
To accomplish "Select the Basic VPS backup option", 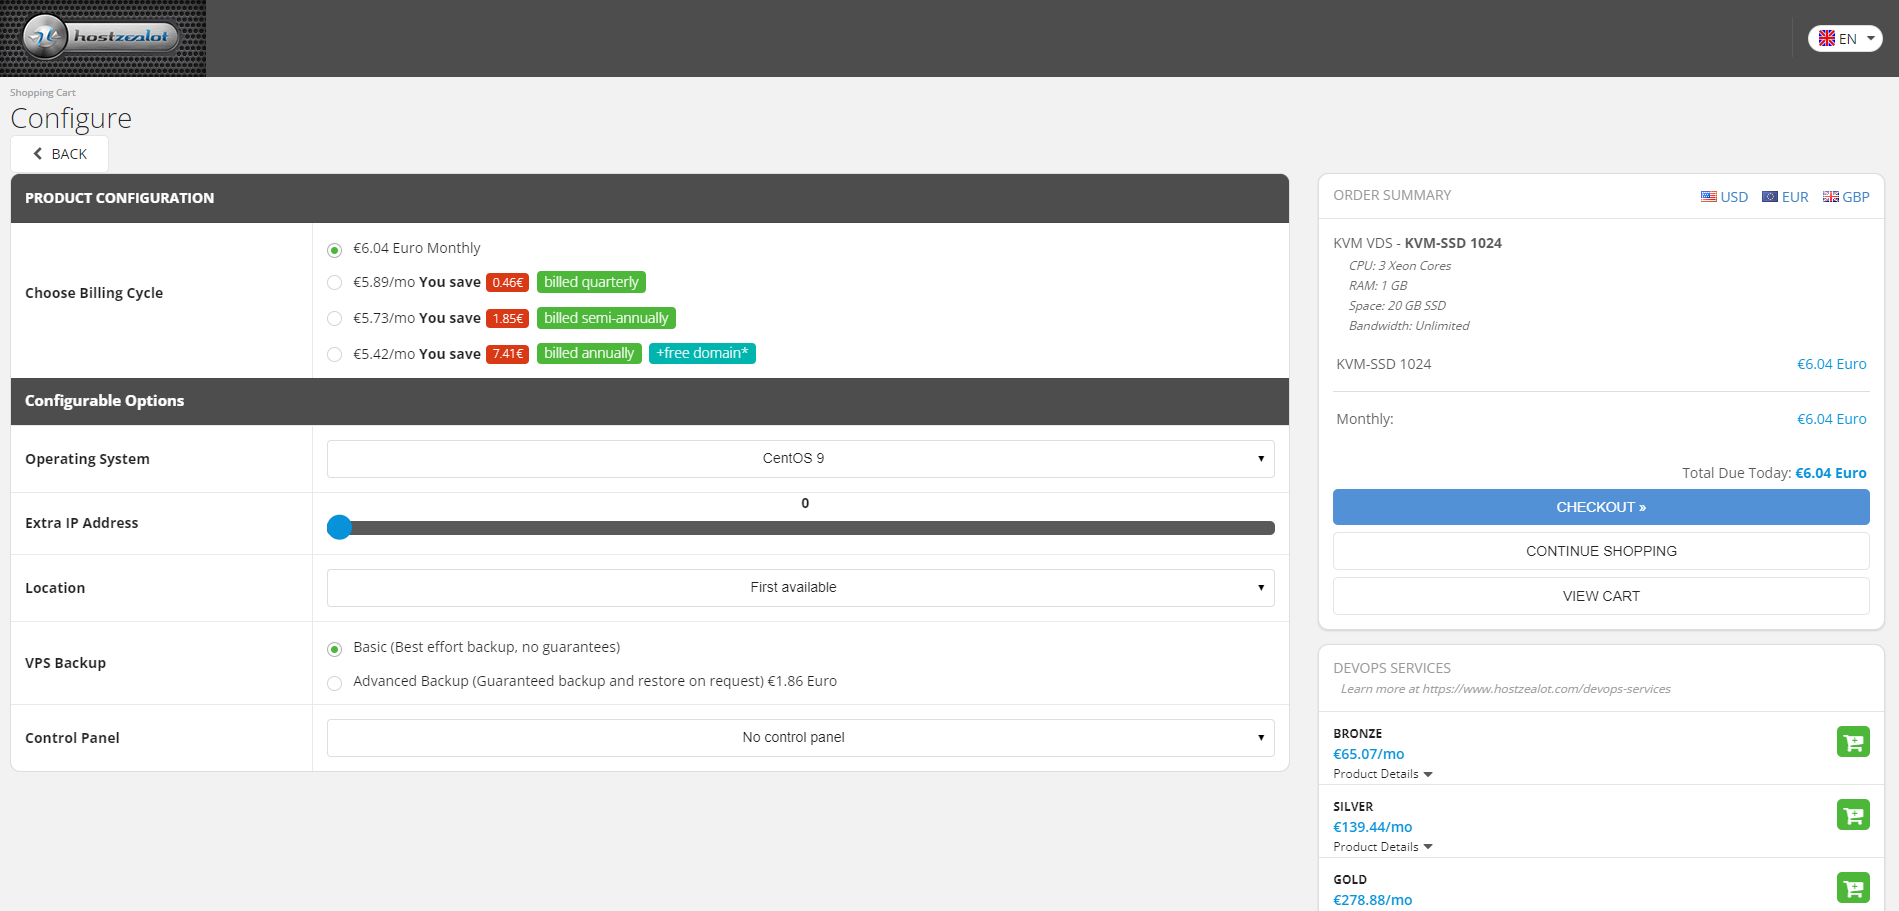I will coord(335,649).
